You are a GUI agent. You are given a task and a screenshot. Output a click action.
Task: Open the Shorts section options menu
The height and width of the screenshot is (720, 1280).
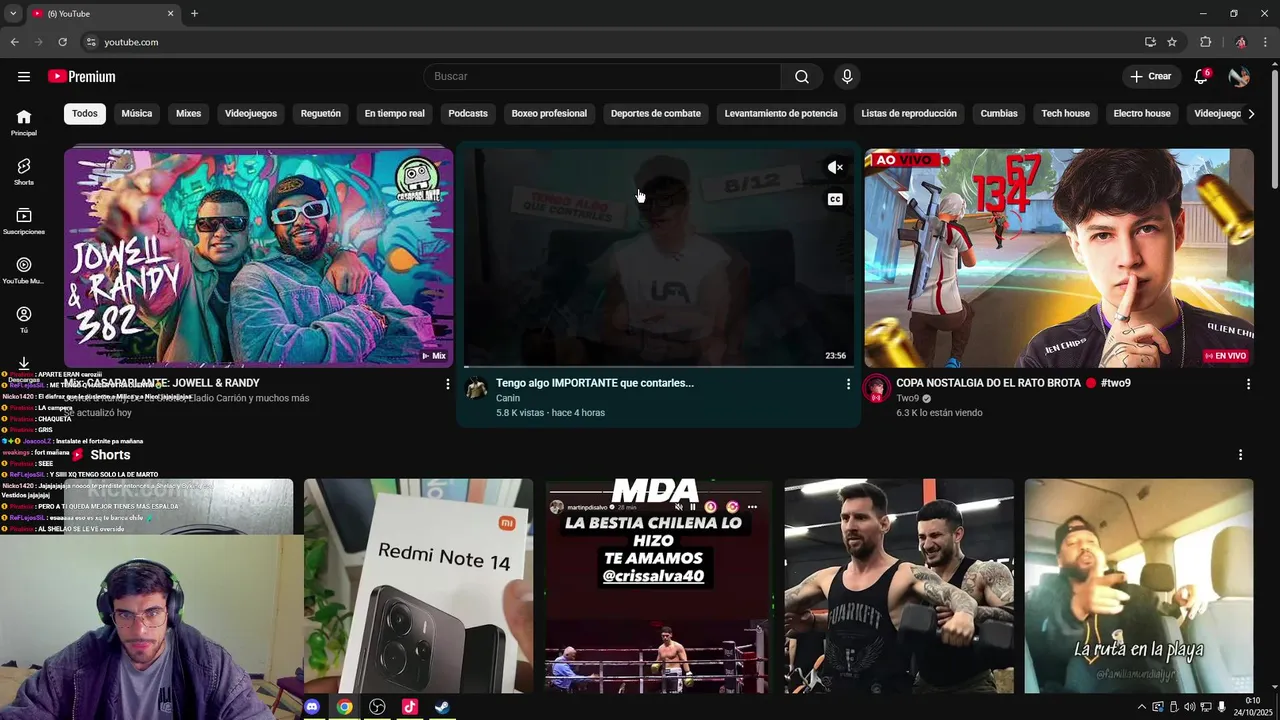(1240, 455)
